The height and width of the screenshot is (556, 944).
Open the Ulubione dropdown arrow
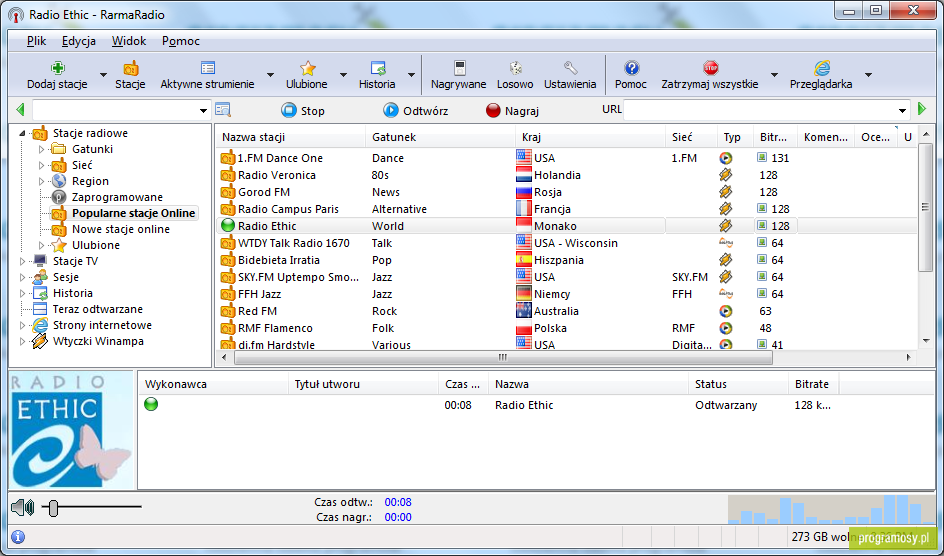[x=343, y=75]
